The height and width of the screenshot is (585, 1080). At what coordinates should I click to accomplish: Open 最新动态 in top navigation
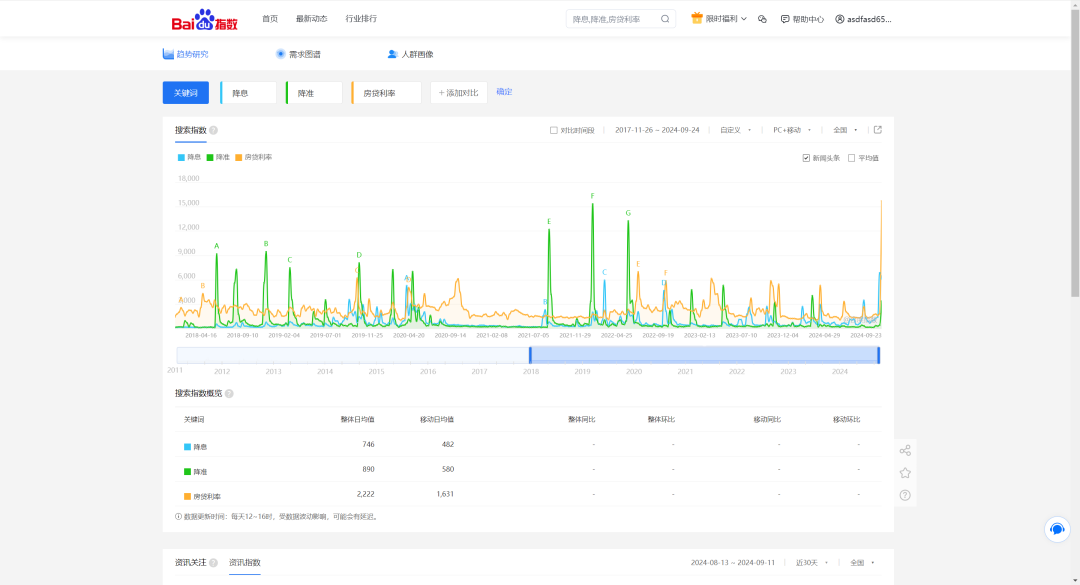[311, 19]
